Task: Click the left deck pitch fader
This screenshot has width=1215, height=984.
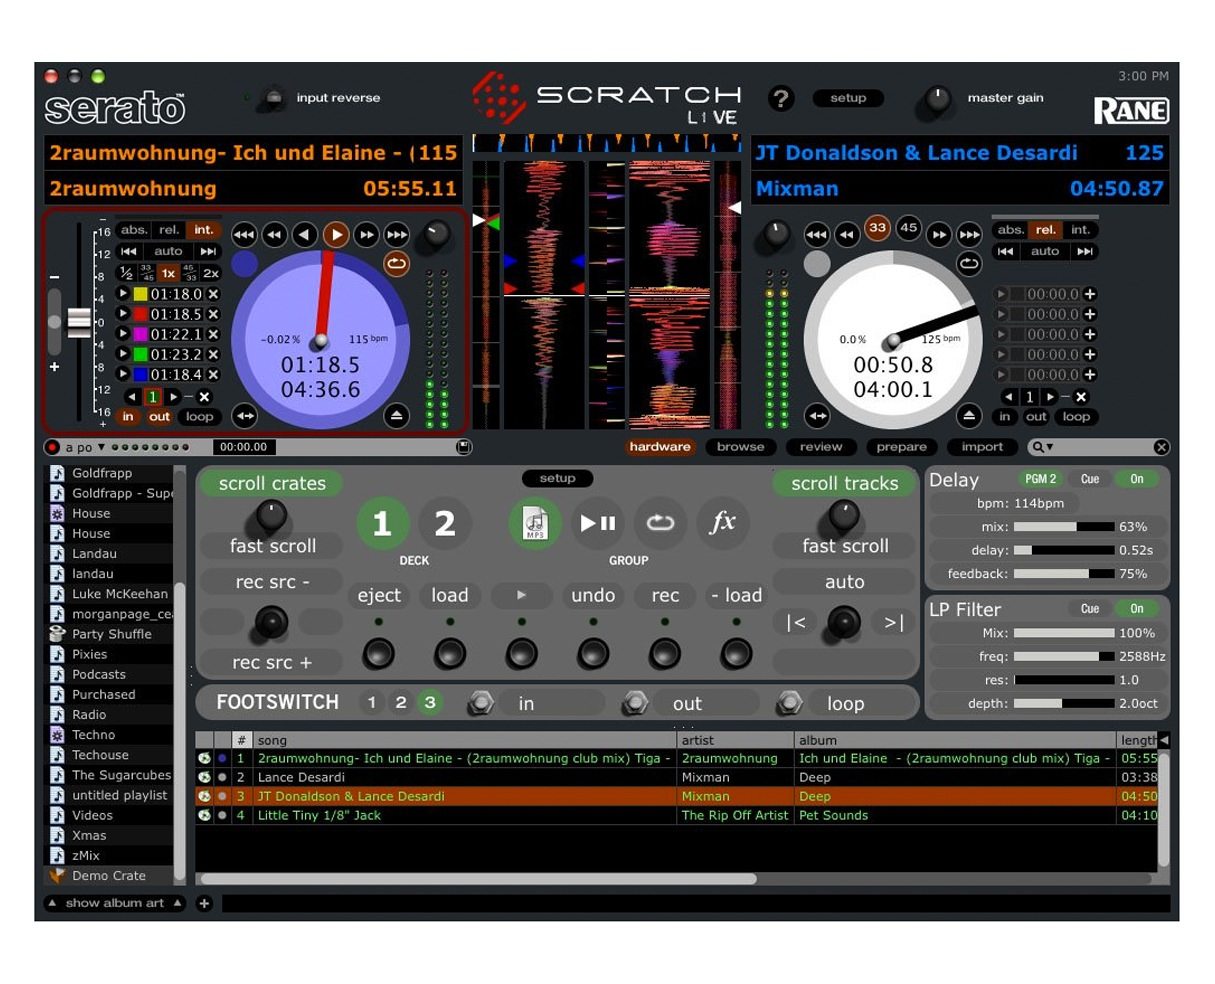Action: point(79,321)
